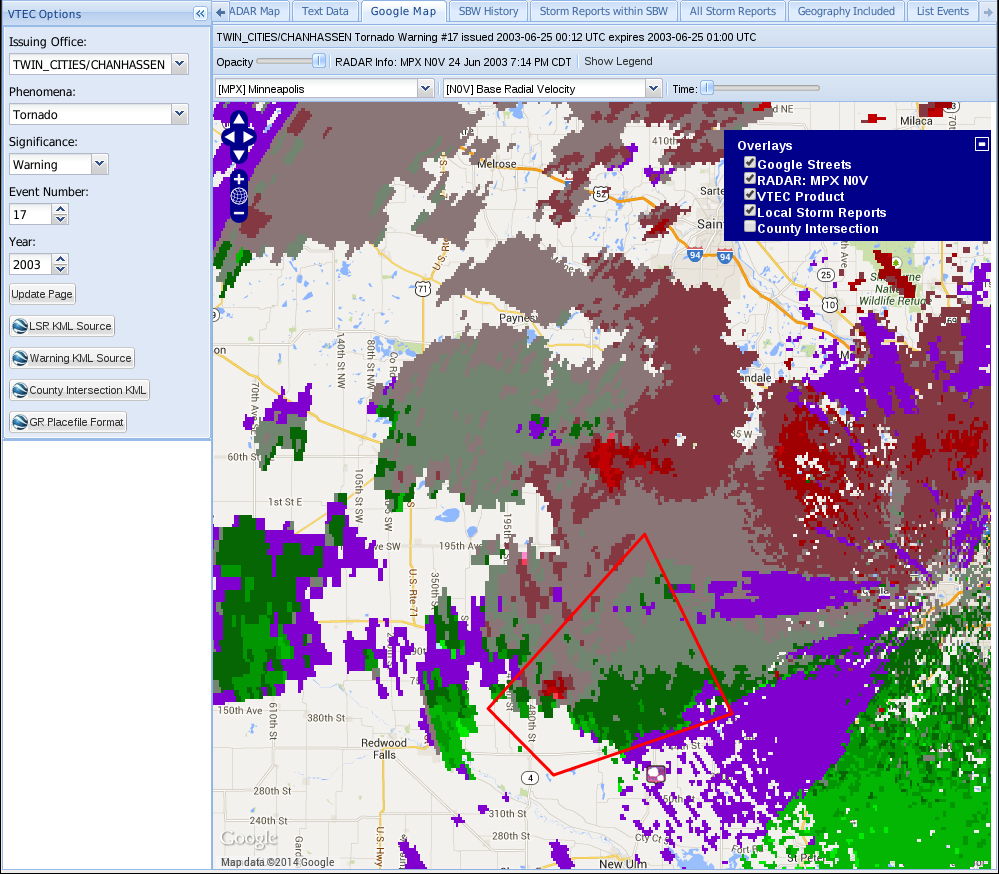
Task: Click the radar Opacity slider handle
Action: [319, 61]
